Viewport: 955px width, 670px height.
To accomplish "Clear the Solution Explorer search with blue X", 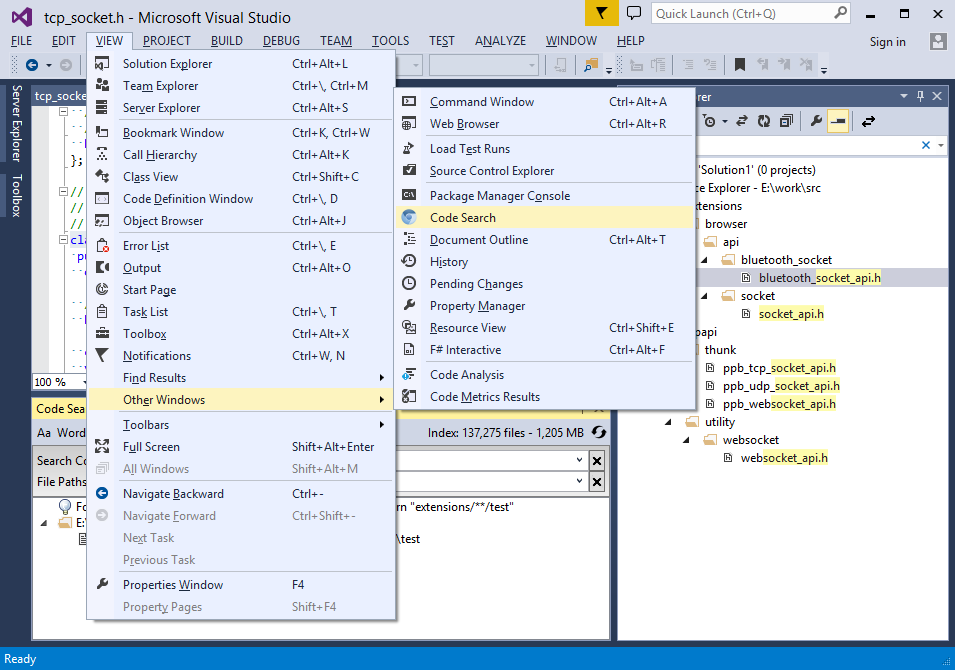I will pos(926,145).
